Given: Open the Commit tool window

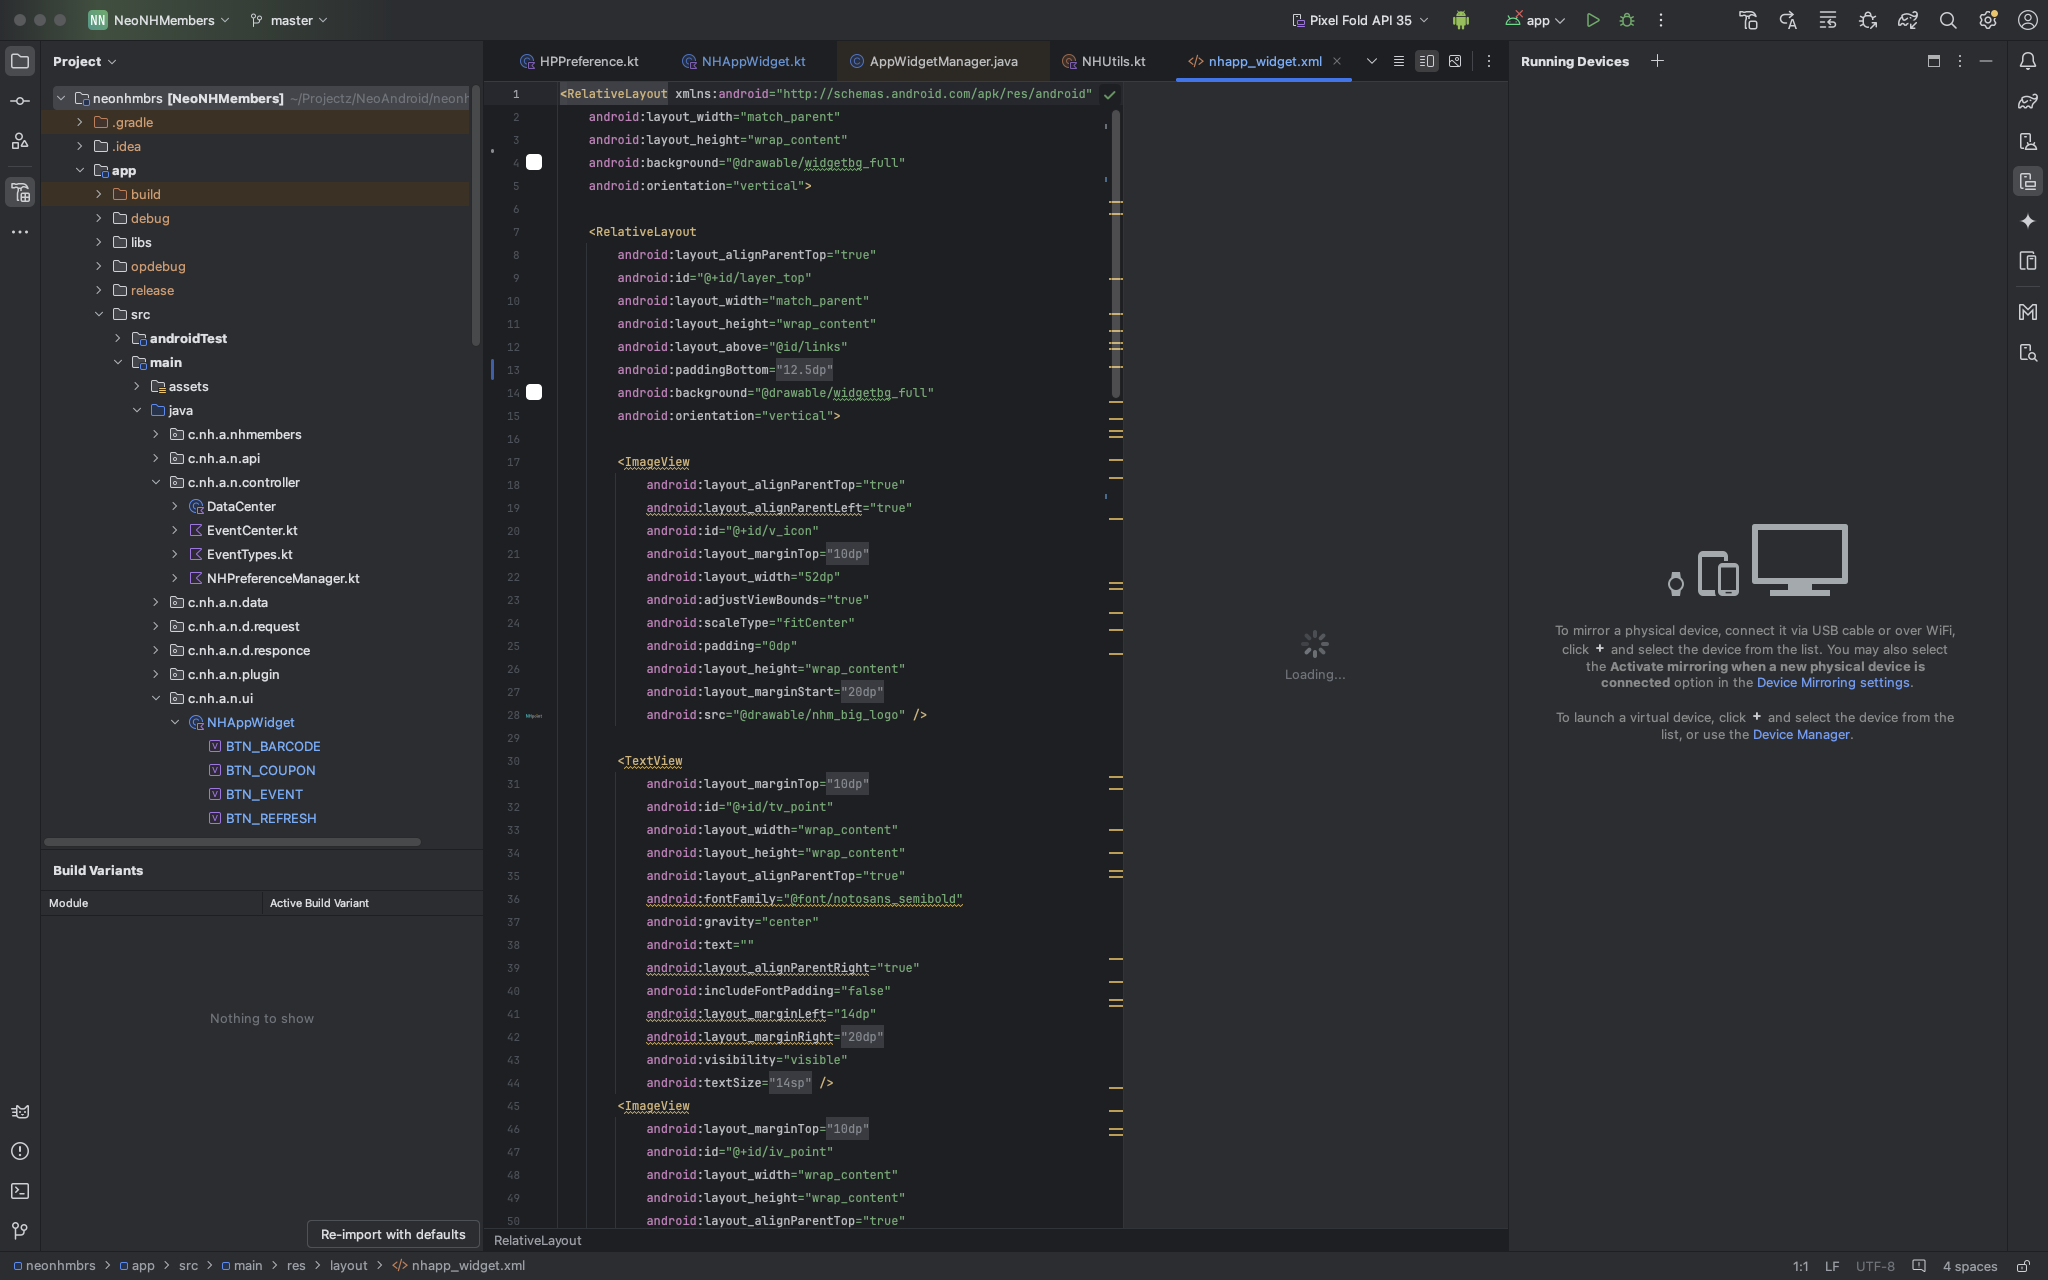Looking at the screenshot, I should coord(20,101).
